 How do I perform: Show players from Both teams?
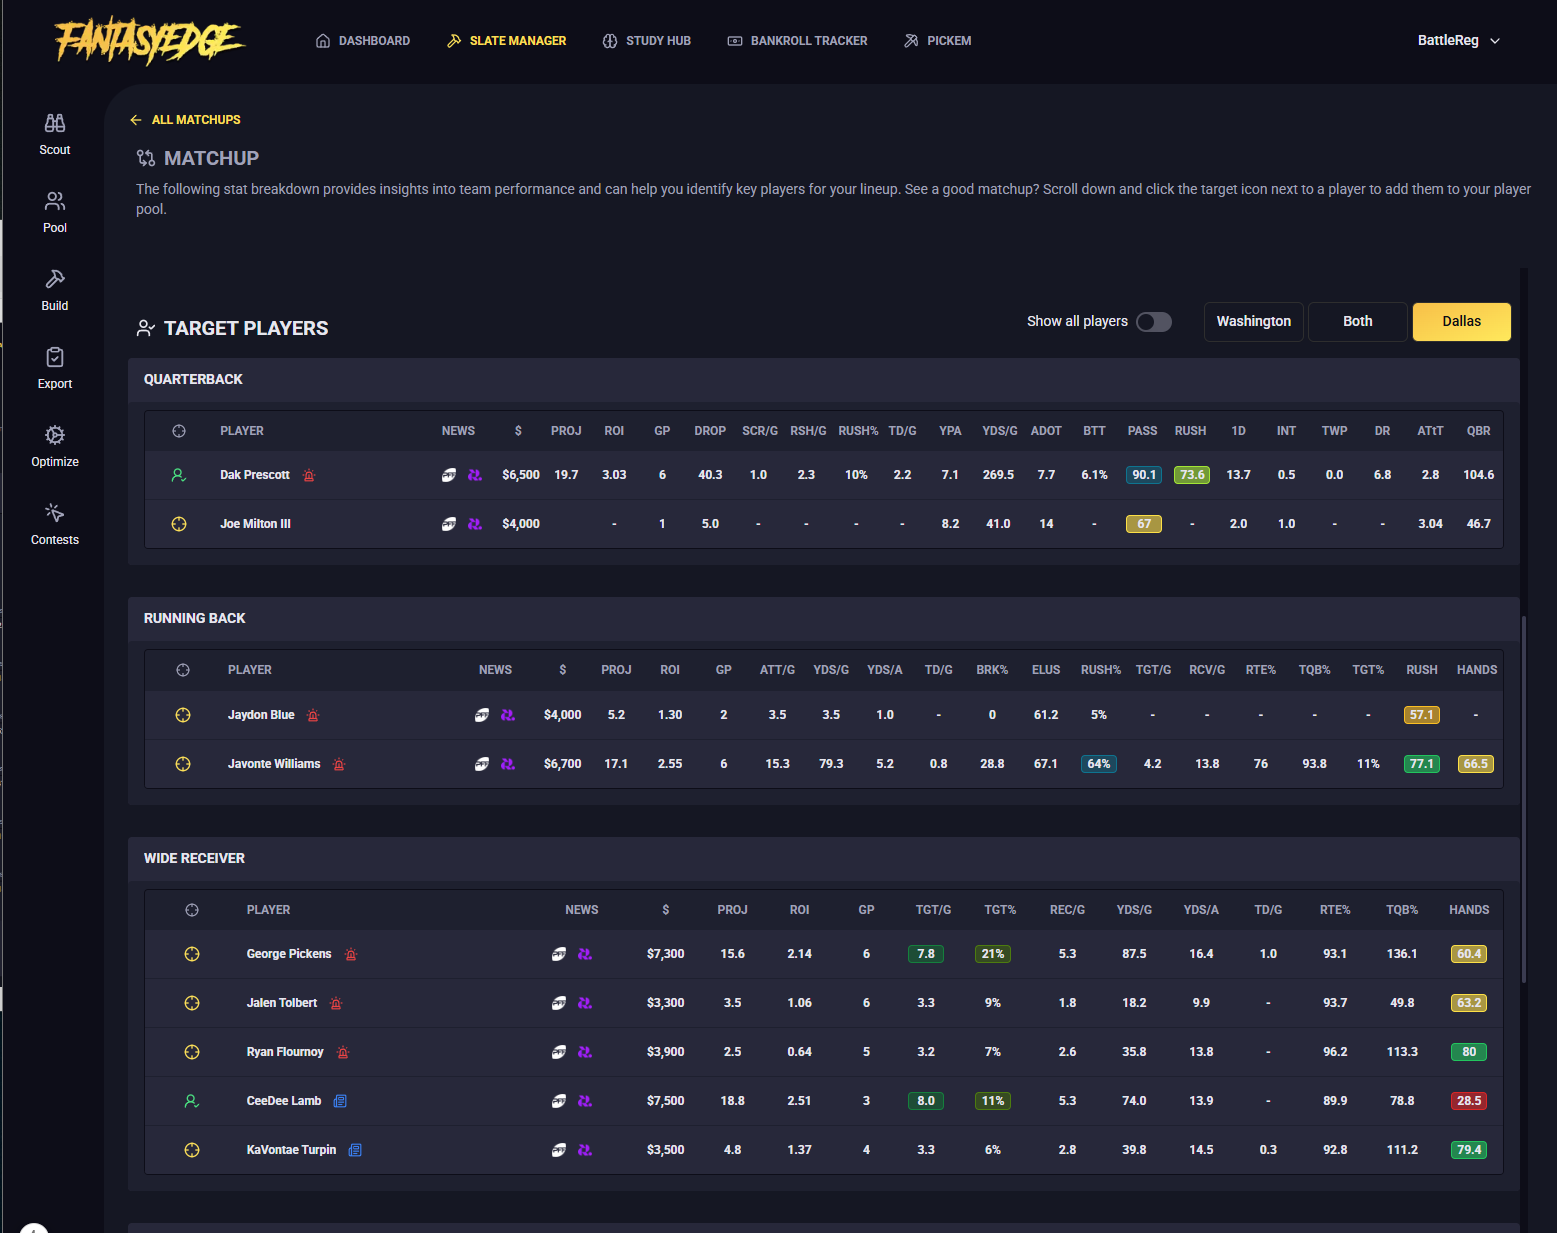tap(1358, 322)
